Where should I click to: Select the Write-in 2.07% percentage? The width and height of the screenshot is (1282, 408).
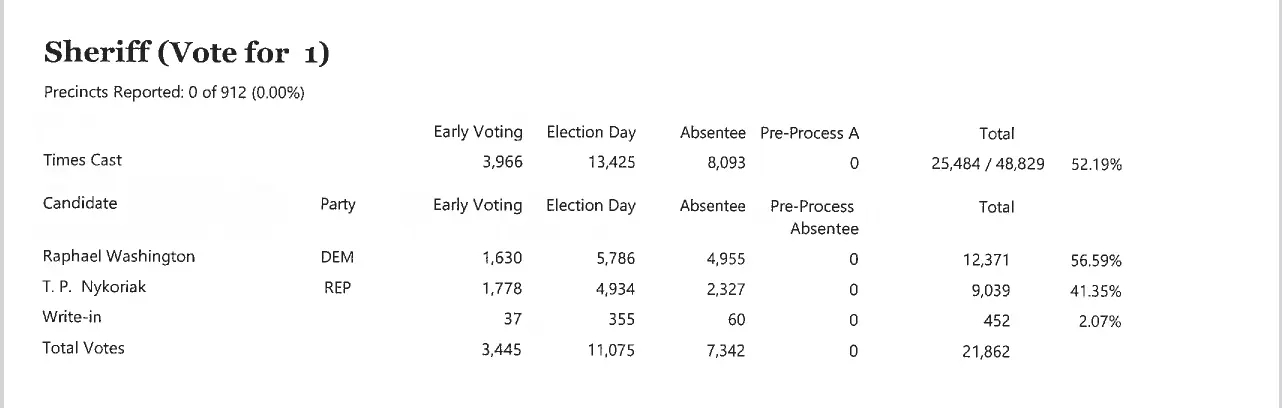1099,322
